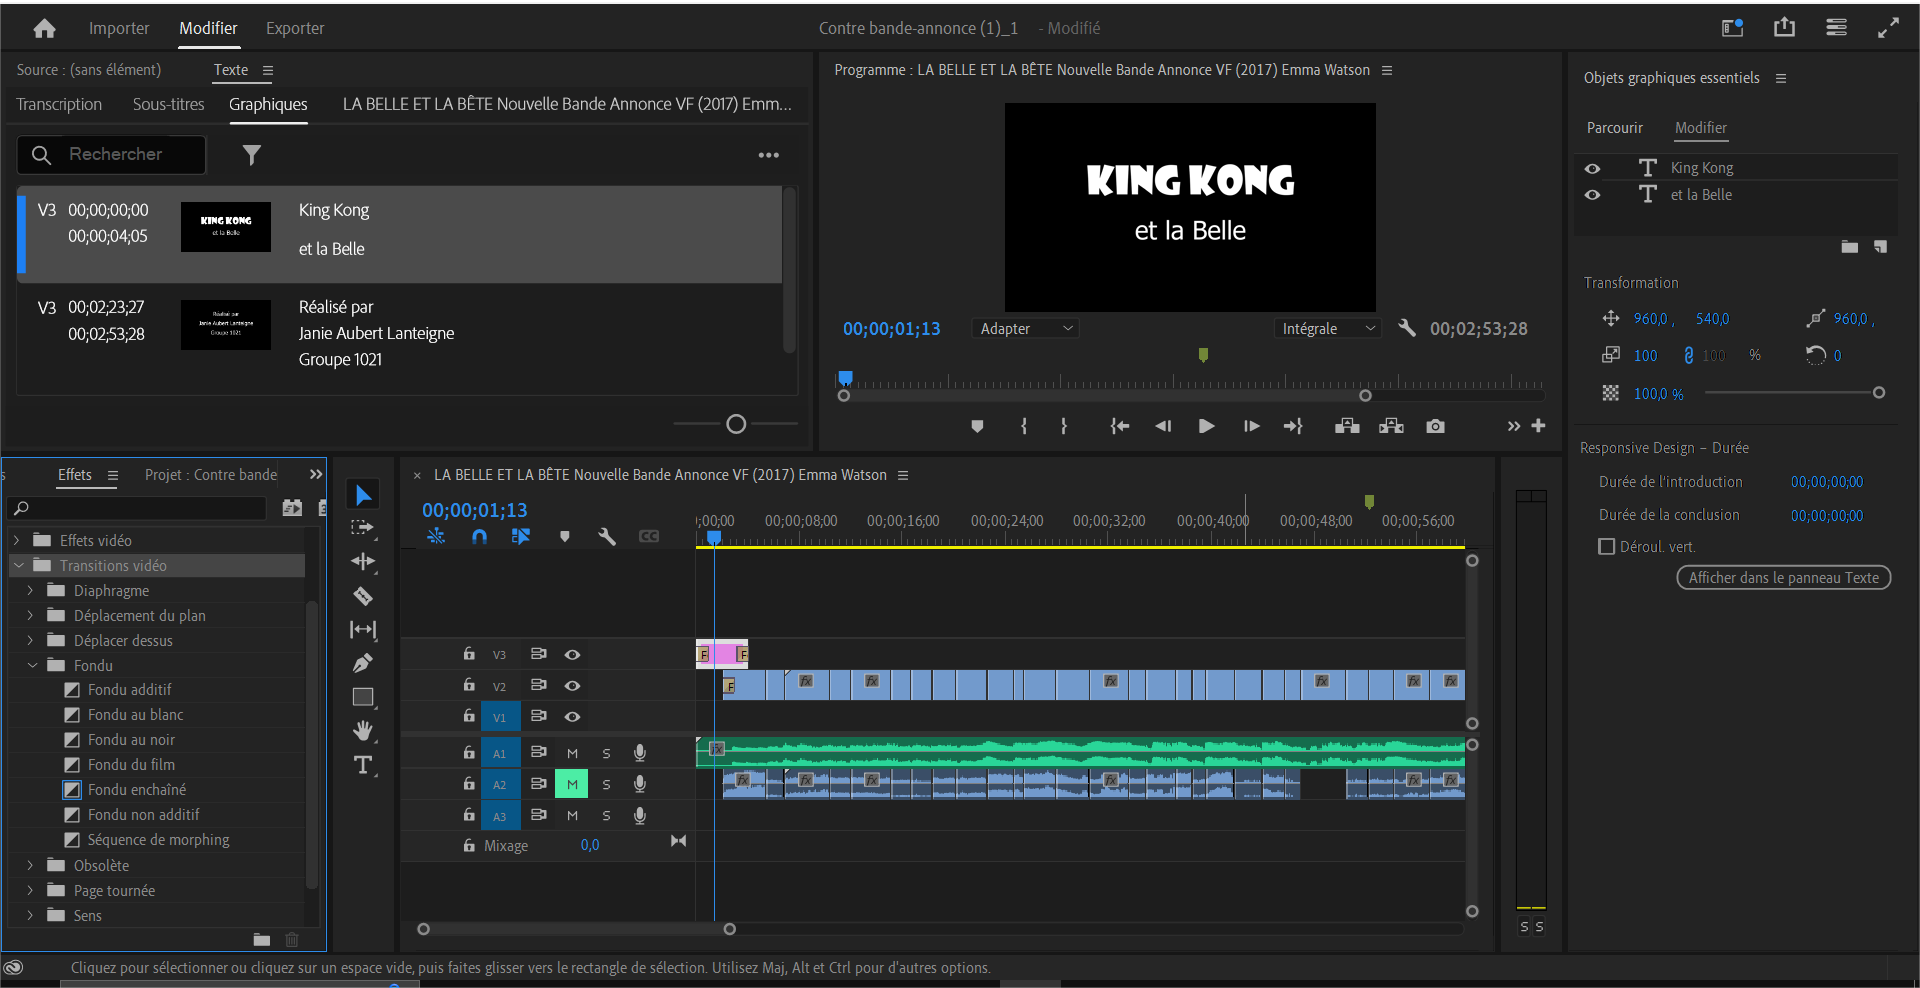Image resolution: width=1920 pixels, height=988 pixels.
Task: Select the Hand tool
Action: click(363, 731)
